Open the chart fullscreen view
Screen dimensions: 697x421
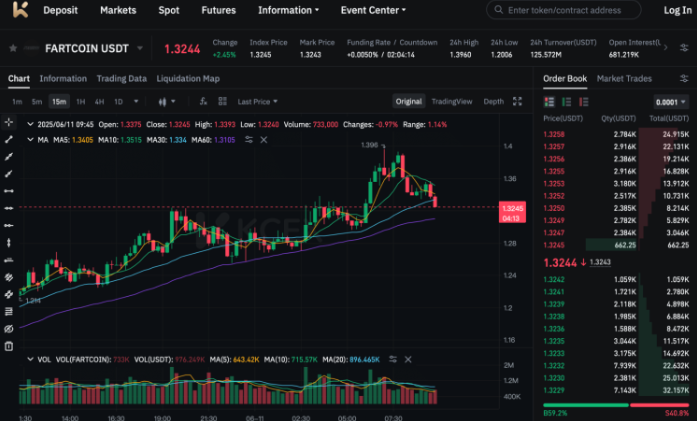(517, 101)
